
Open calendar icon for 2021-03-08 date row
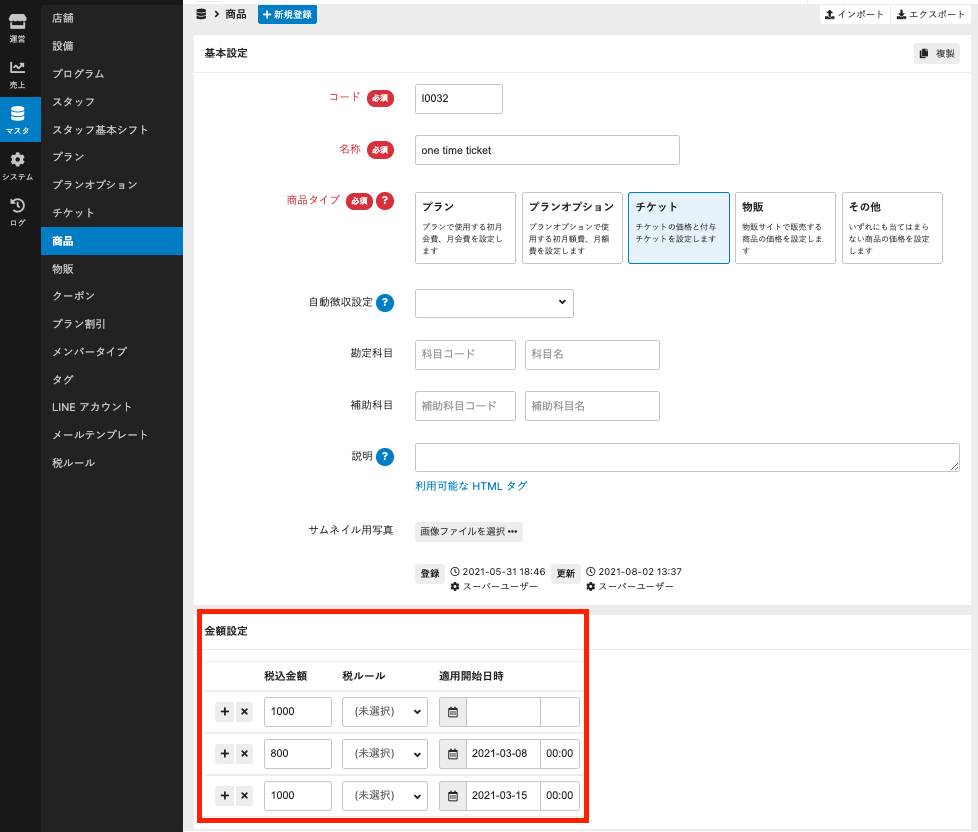point(453,753)
